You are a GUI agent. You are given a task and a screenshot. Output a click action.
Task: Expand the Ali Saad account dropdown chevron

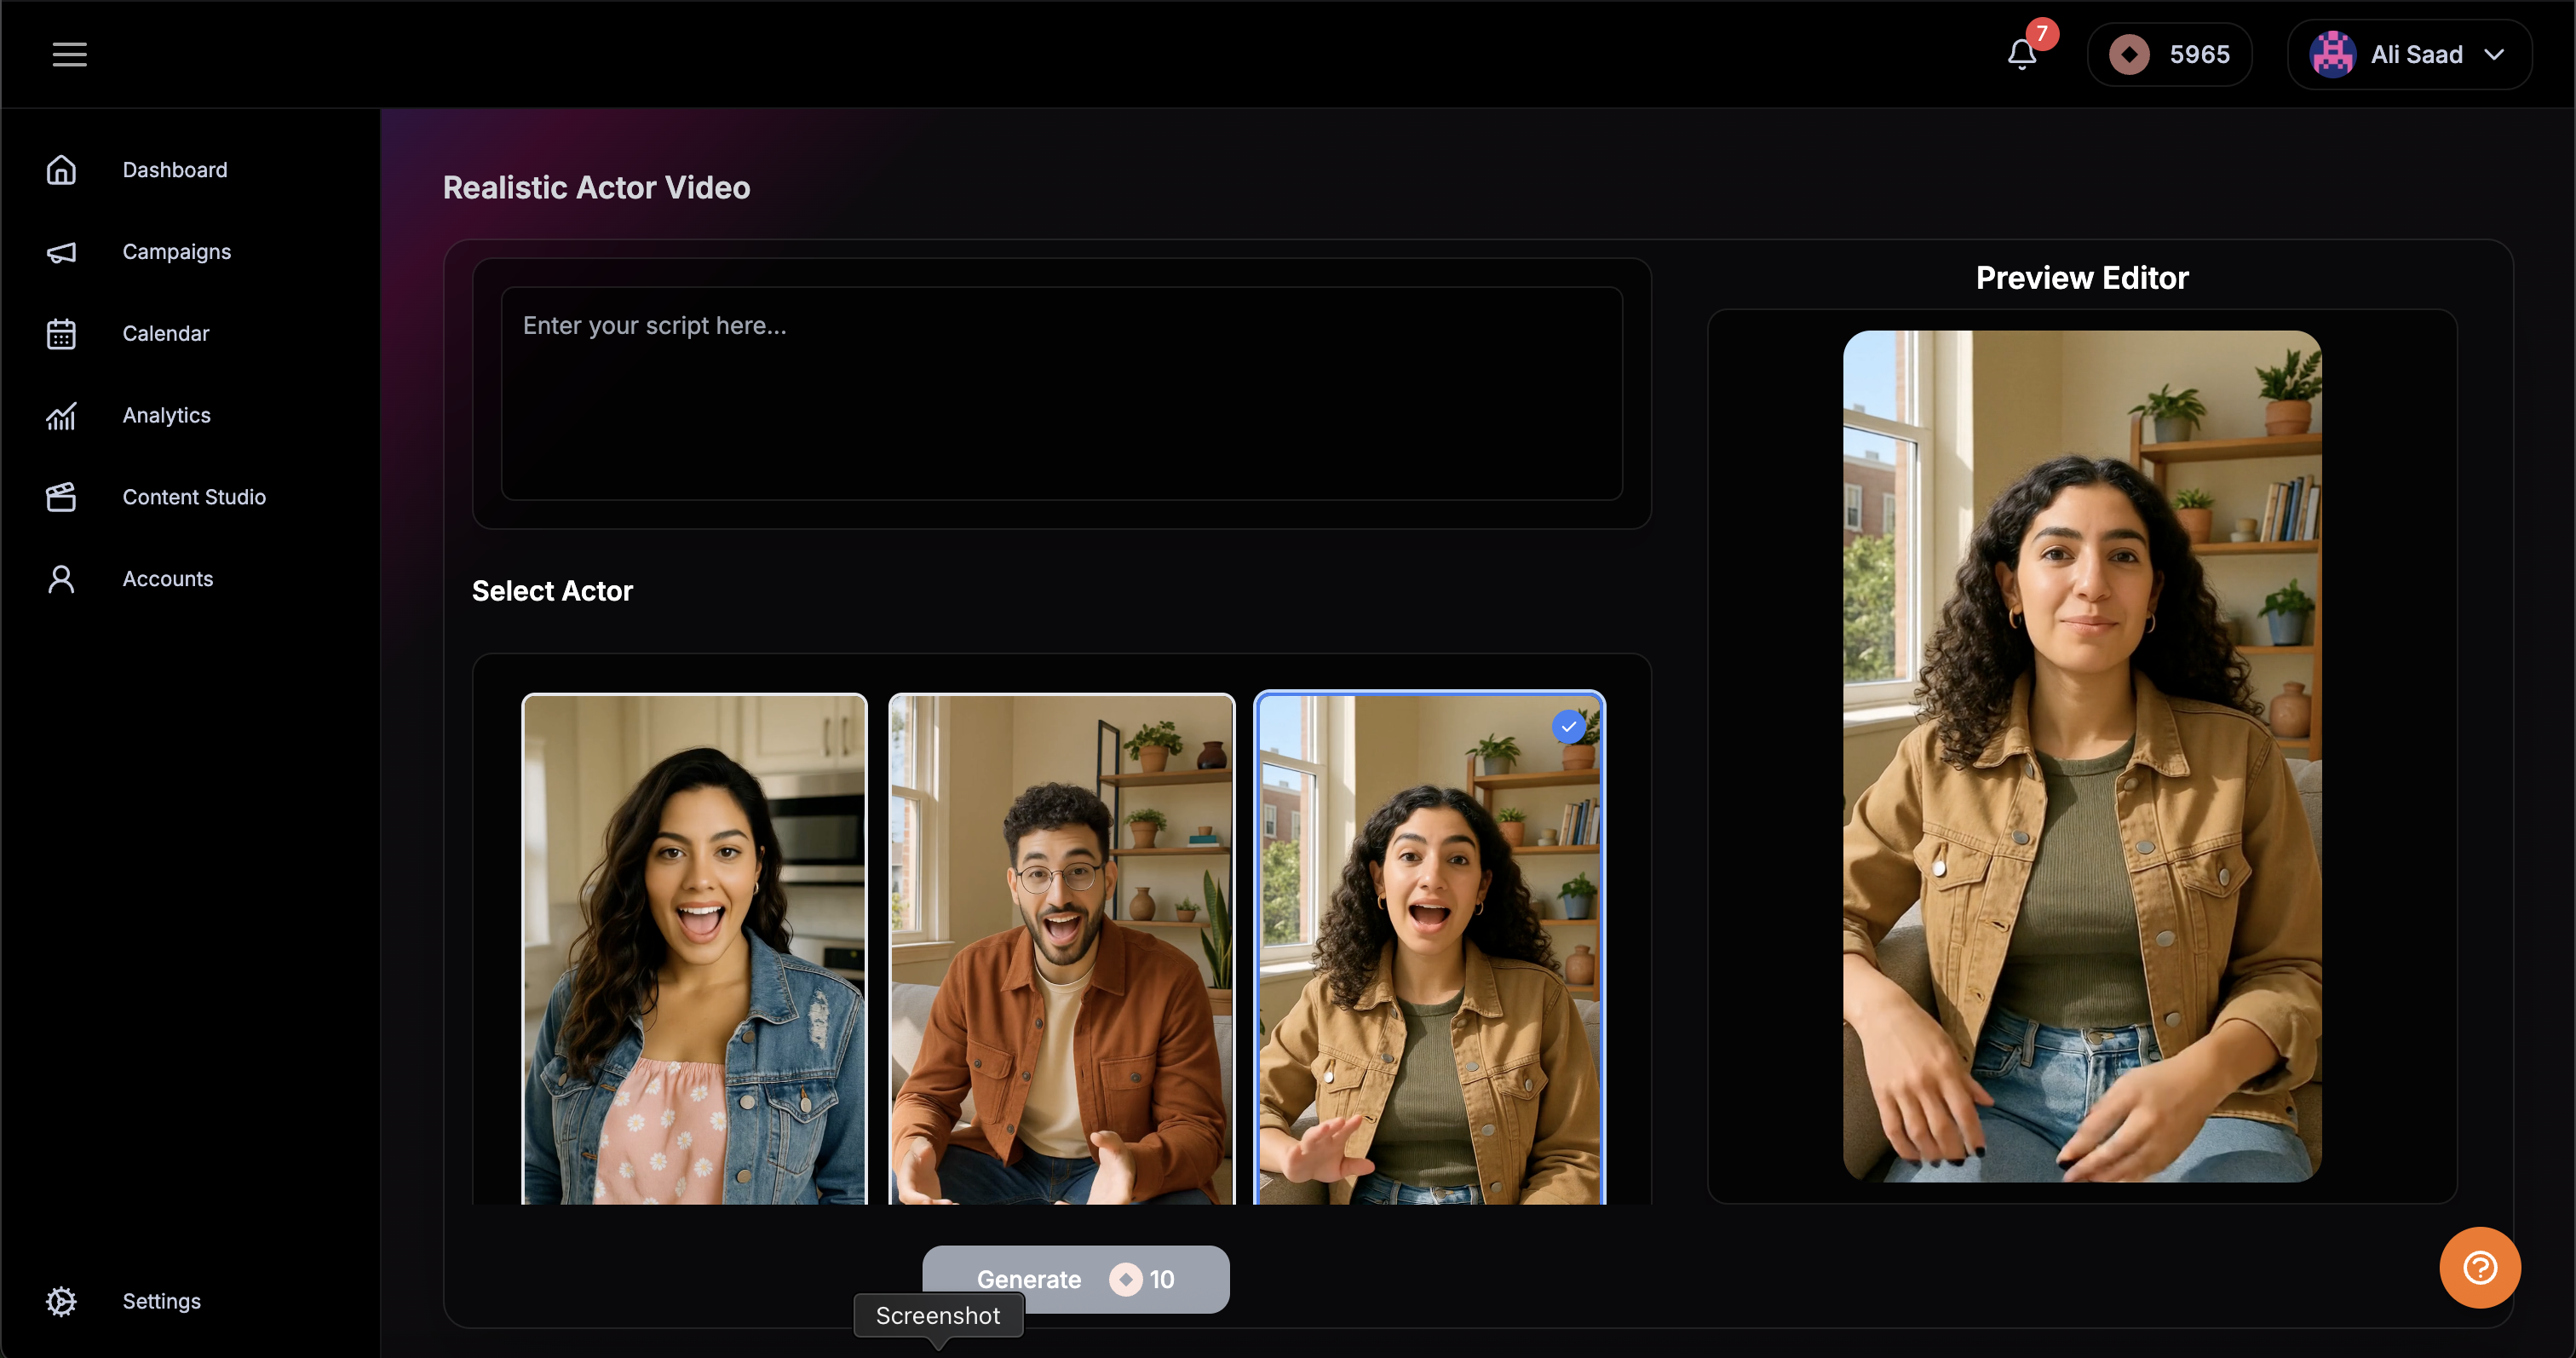(x=2494, y=54)
